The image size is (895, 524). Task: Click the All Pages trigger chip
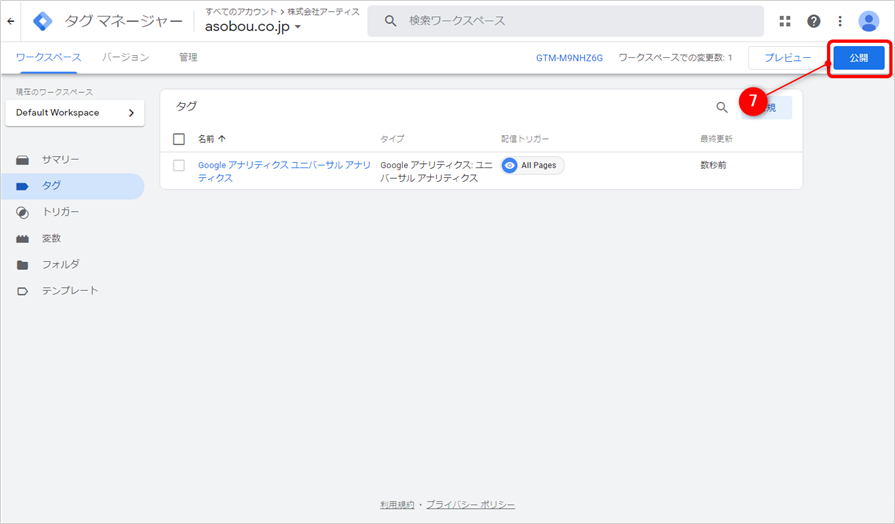point(533,165)
